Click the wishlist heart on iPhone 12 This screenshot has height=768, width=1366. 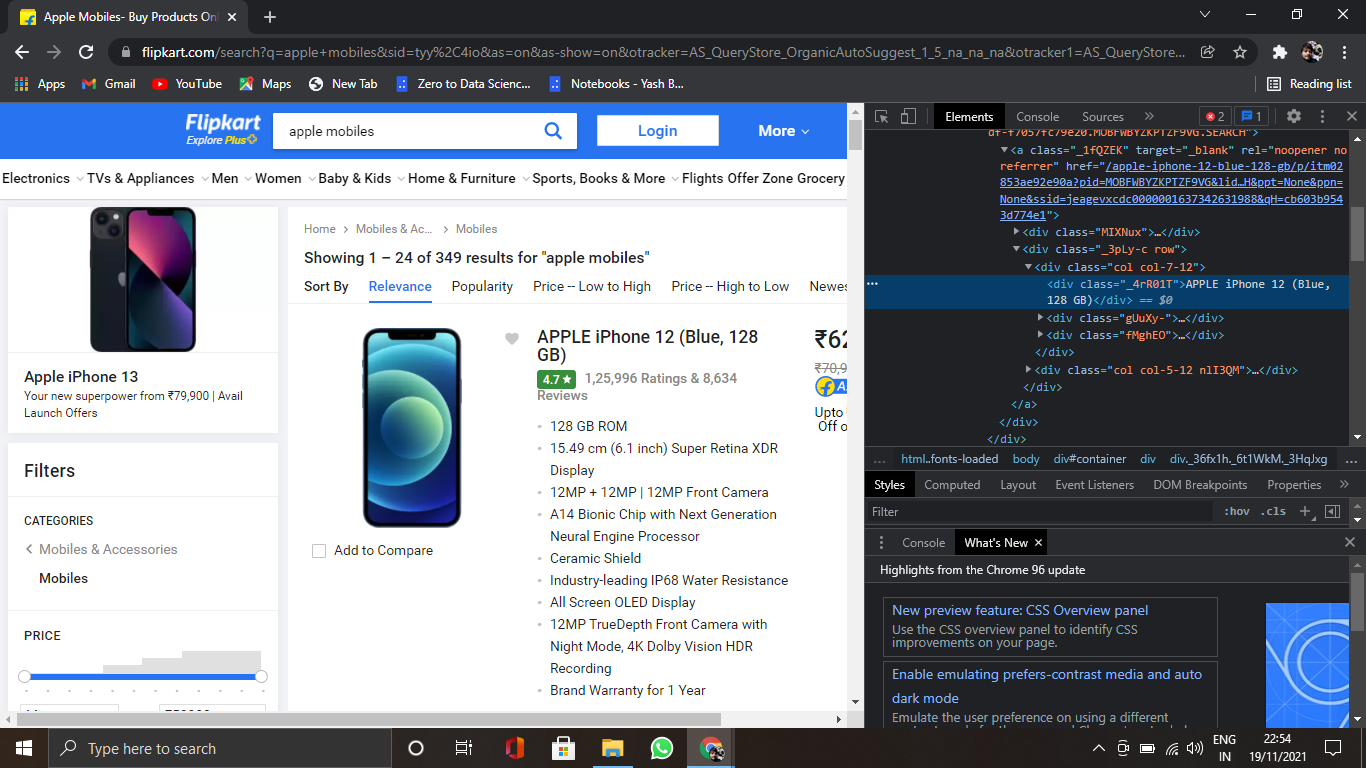[512, 339]
